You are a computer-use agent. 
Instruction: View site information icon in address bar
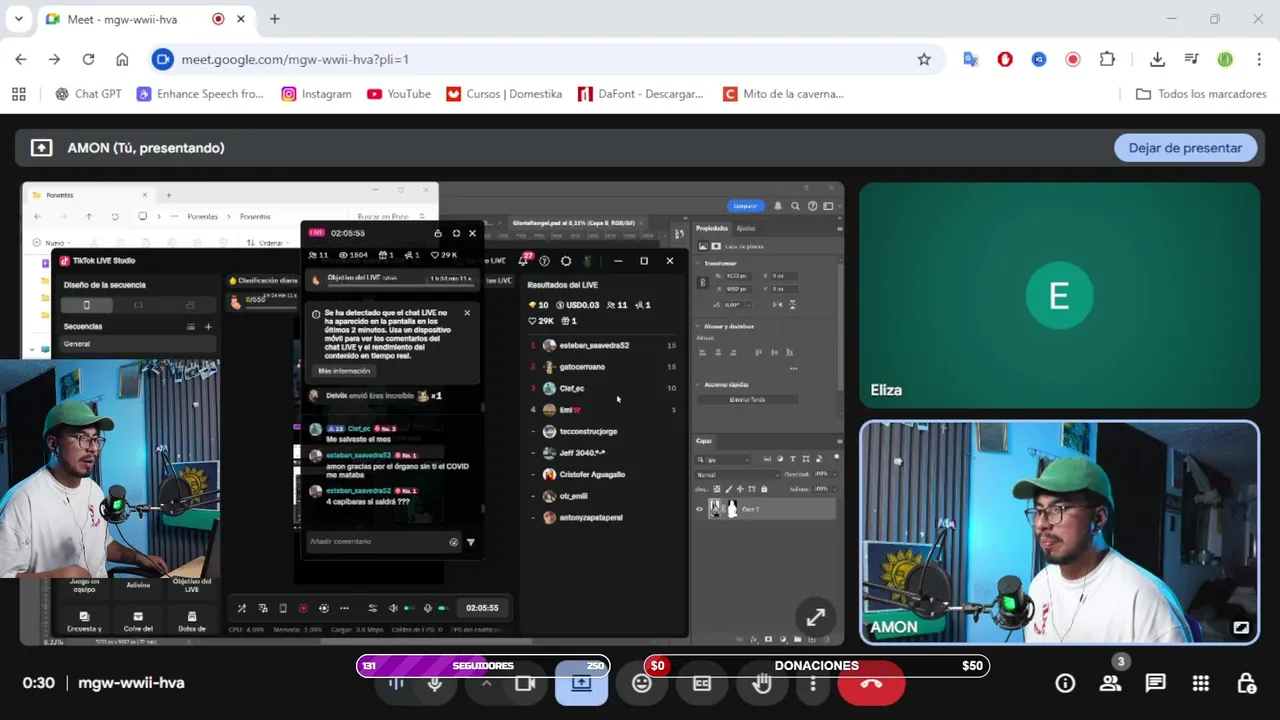tap(163, 59)
